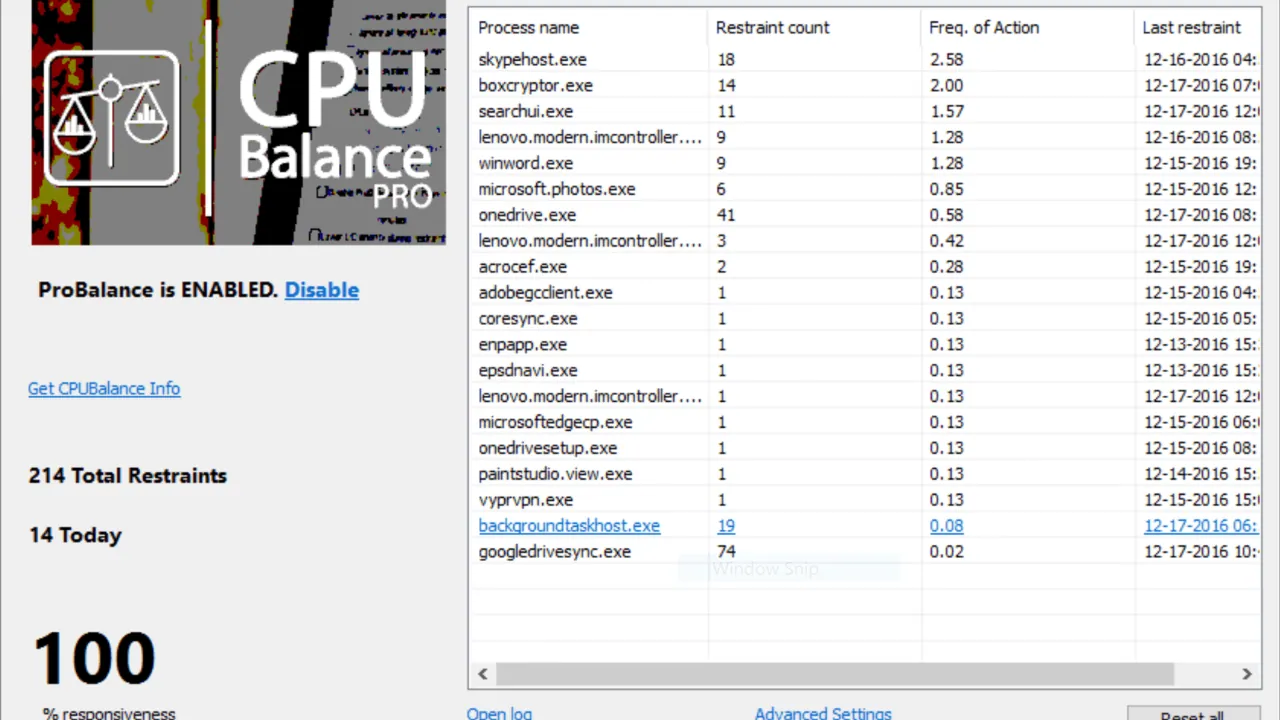This screenshot has height=720, width=1280.
Task: Click the Disable ProBalance link
Action: [x=322, y=290]
